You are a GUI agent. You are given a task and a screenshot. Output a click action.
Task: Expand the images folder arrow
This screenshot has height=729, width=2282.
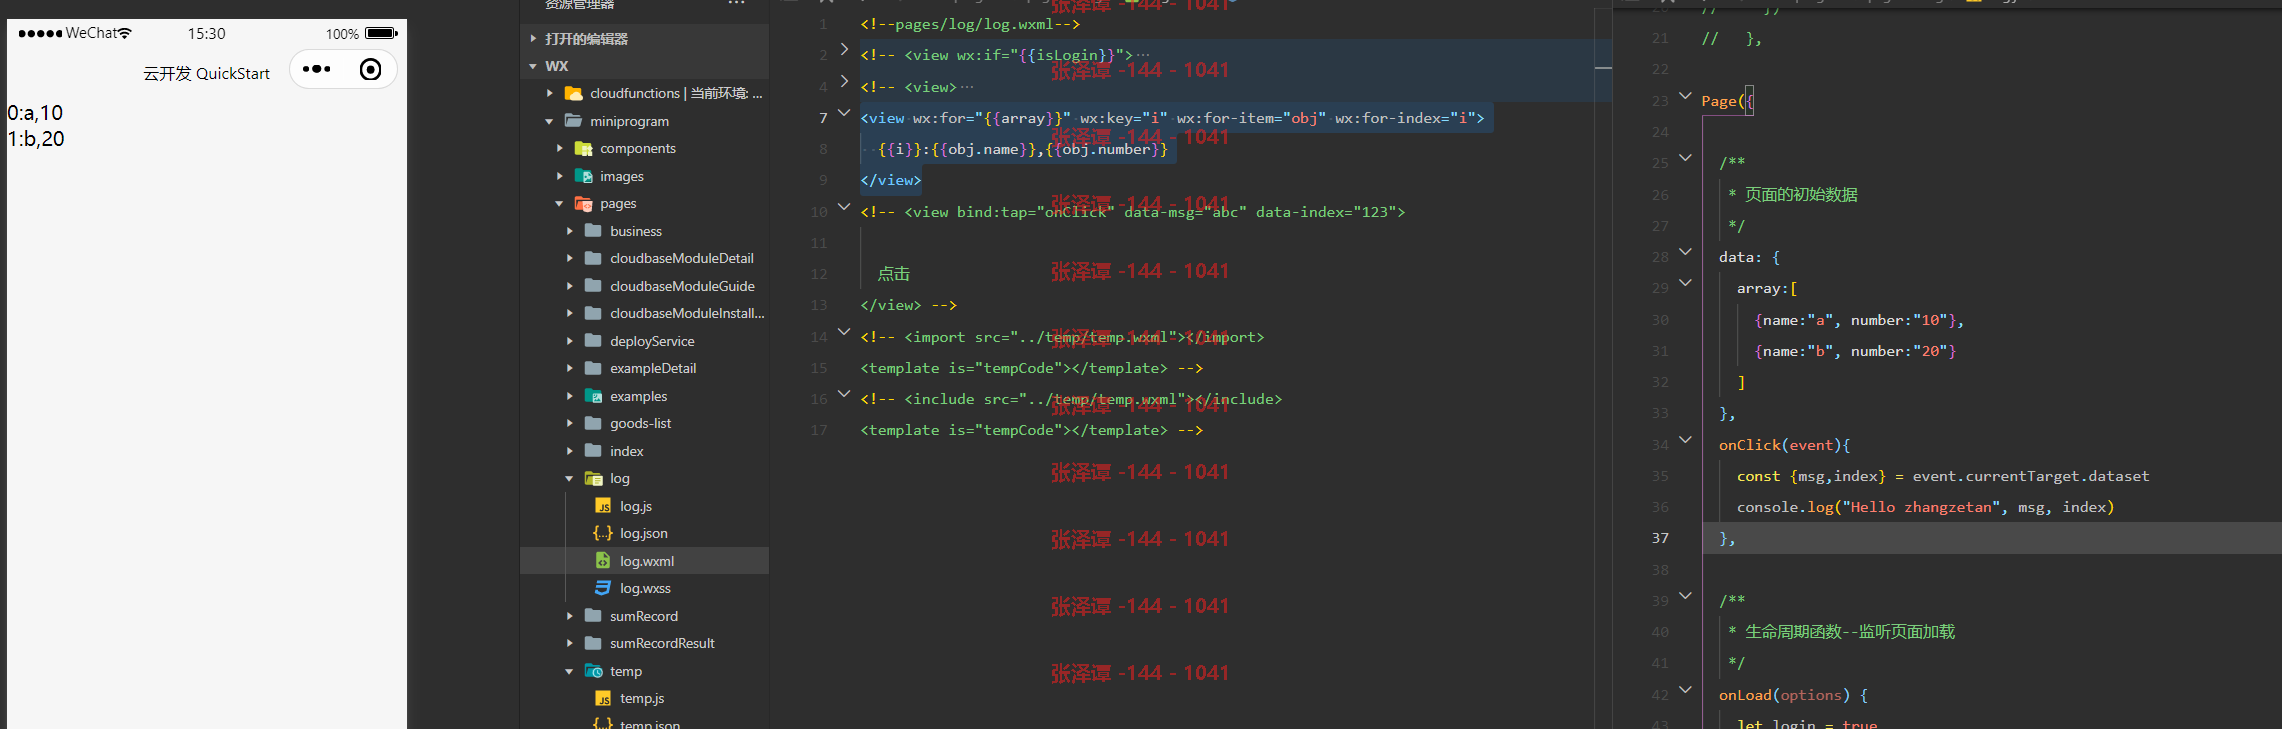click(x=559, y=176)
